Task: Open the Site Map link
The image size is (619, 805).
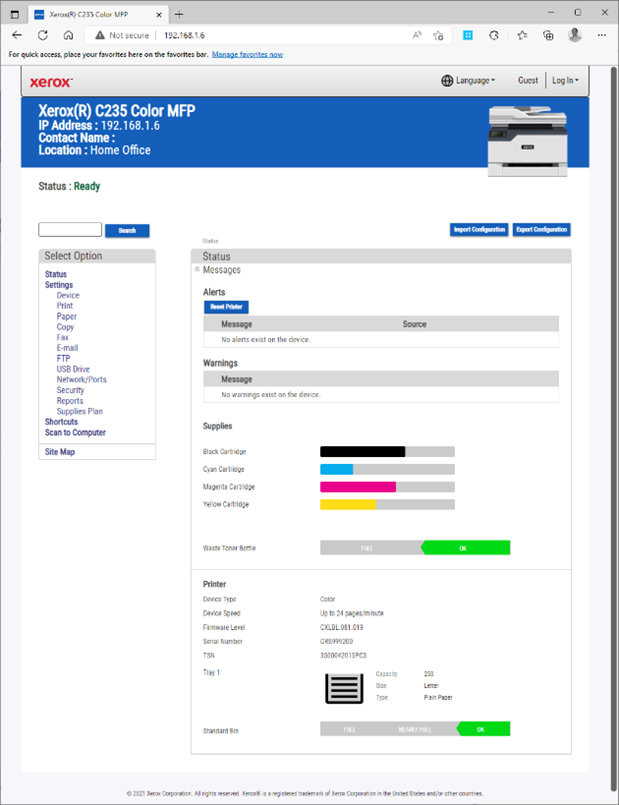Action: [x=60, y=452]
